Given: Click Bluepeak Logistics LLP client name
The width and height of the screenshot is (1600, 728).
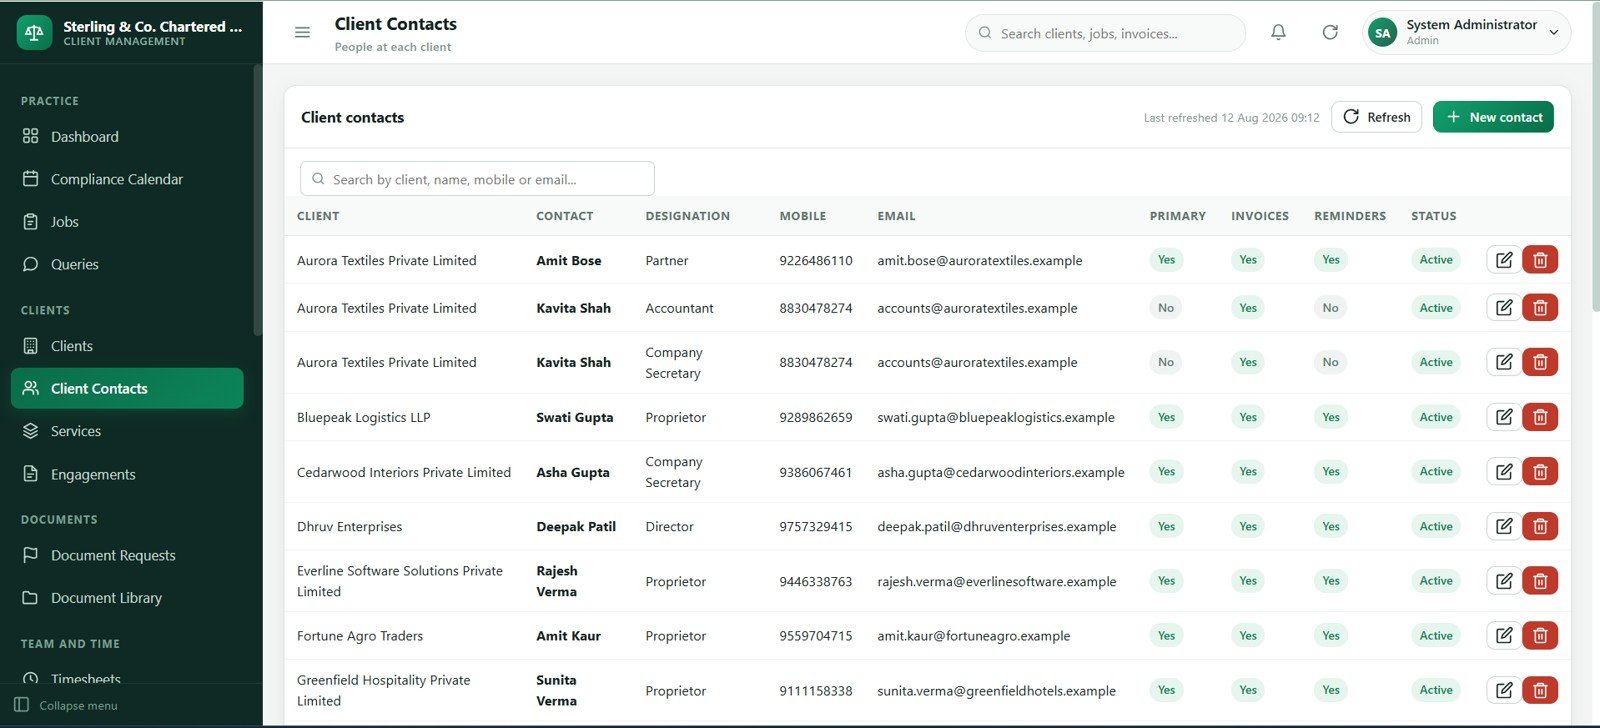Looking at the screenshot, I should [364, 418].
